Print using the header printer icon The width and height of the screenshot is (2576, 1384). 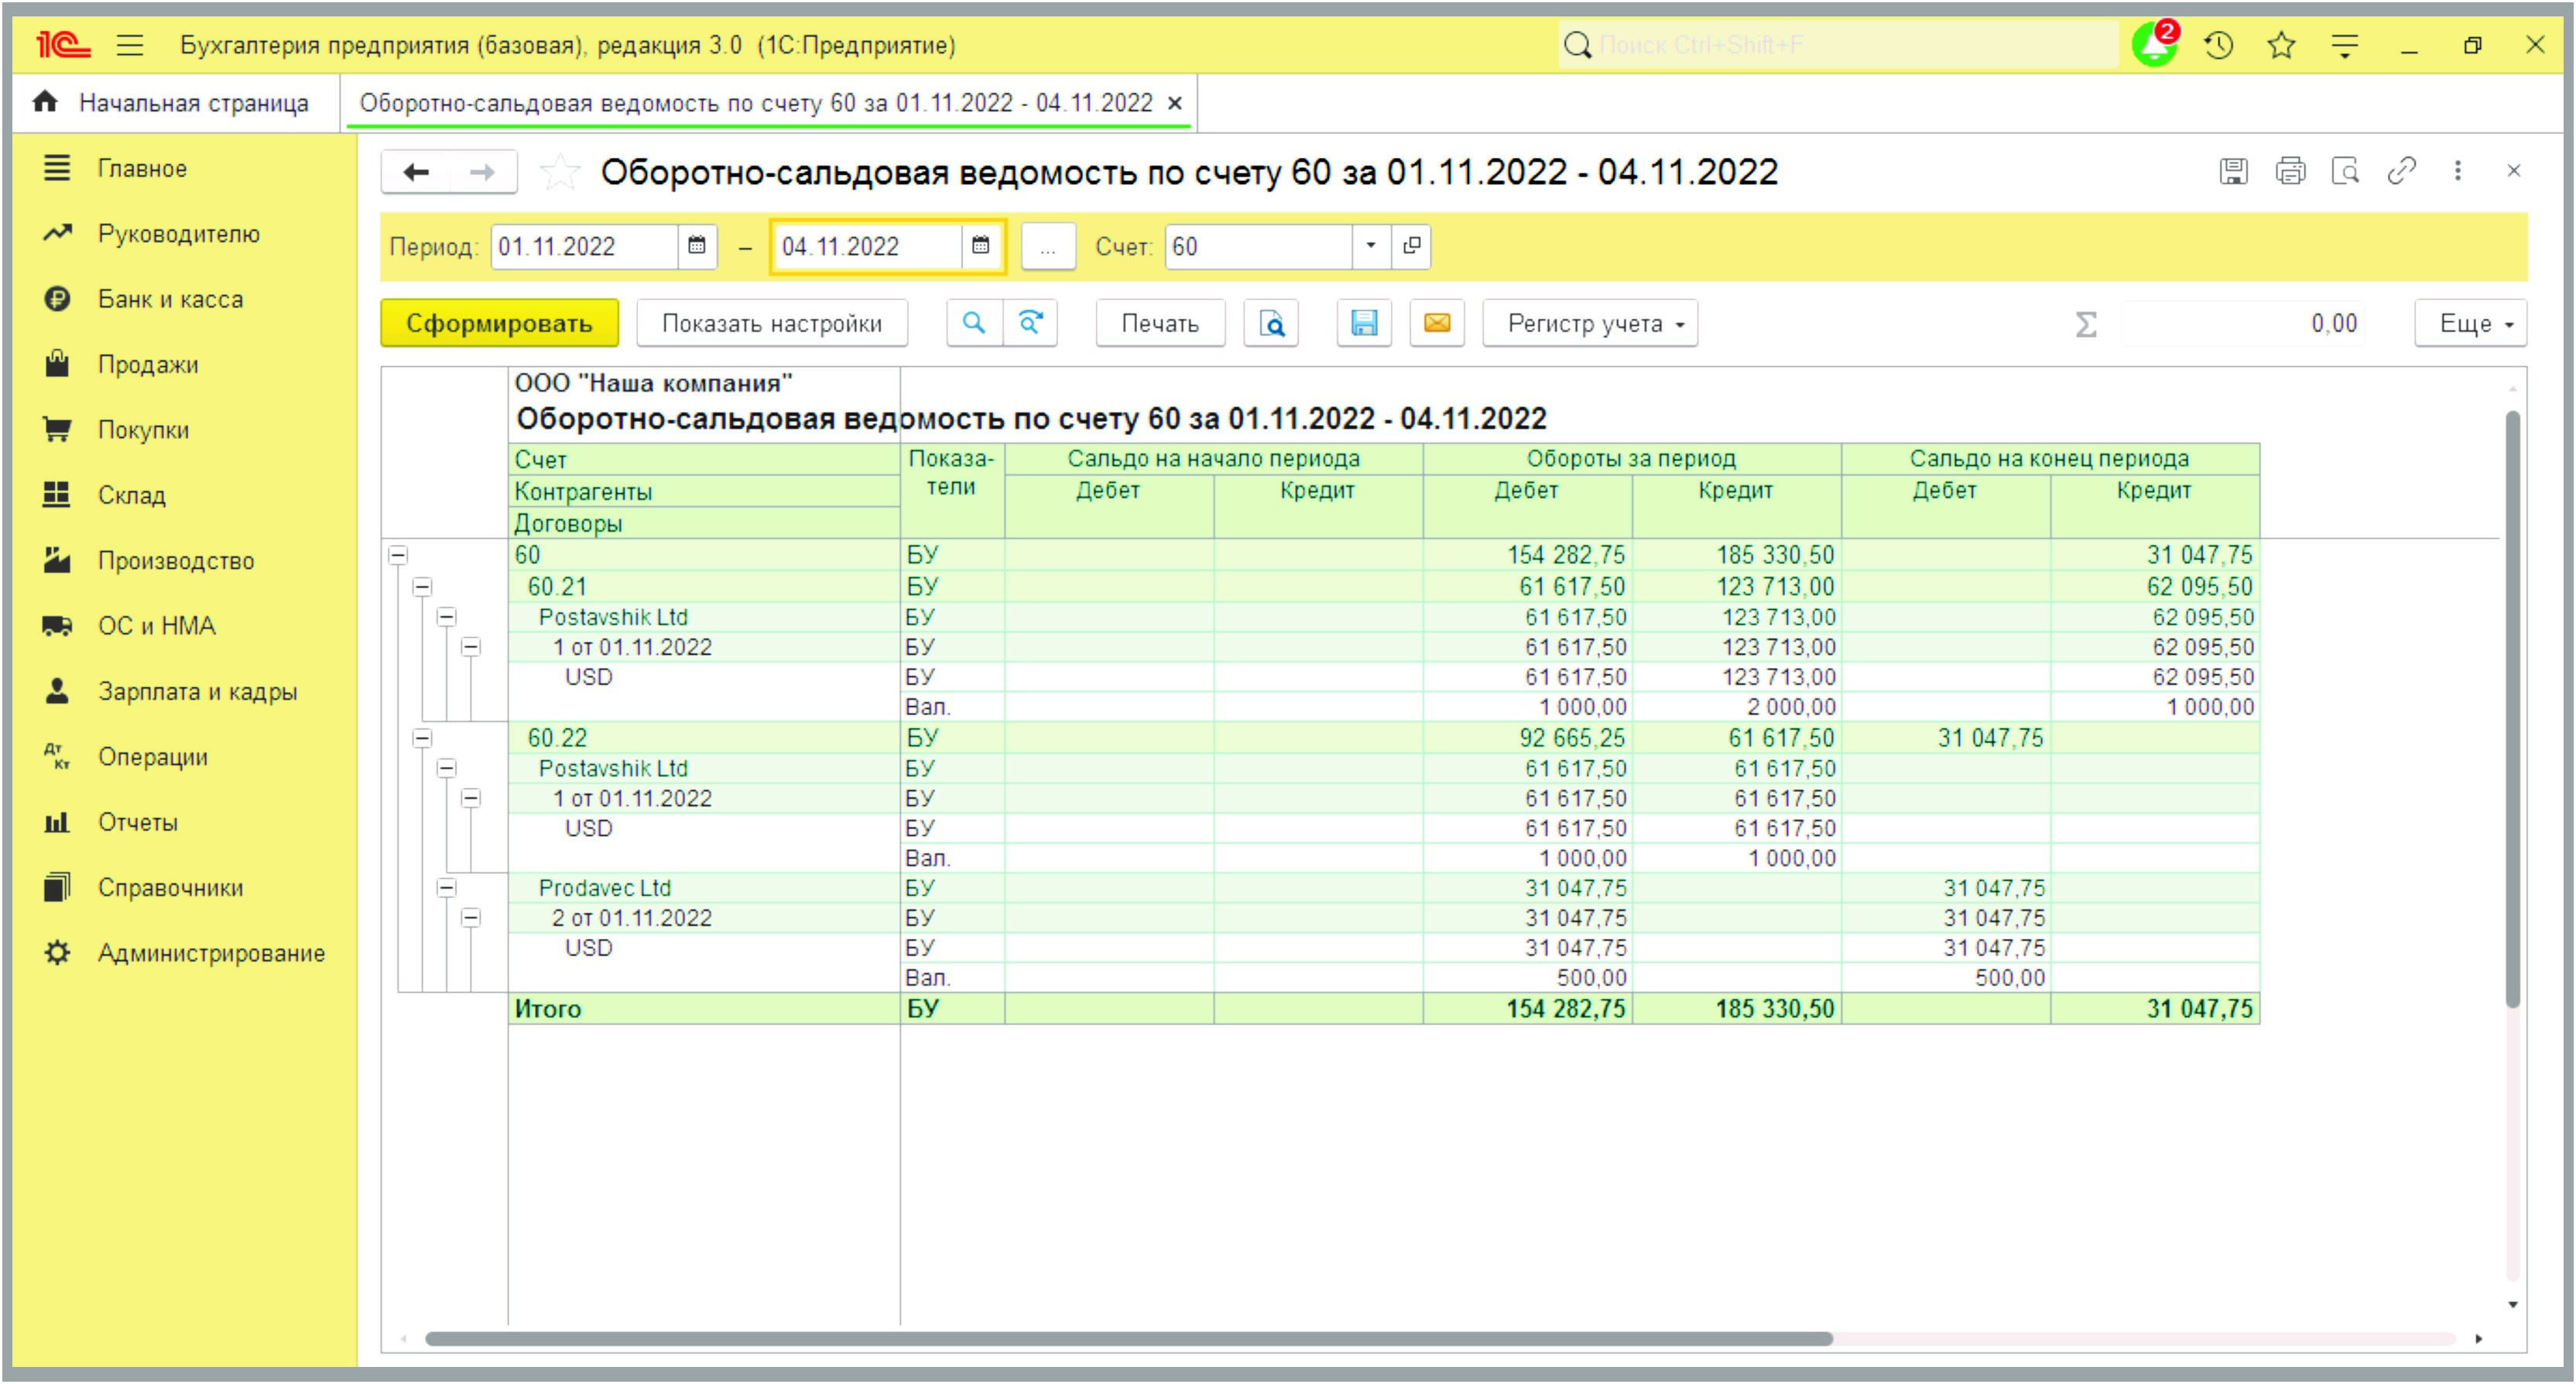(2290, 171)
